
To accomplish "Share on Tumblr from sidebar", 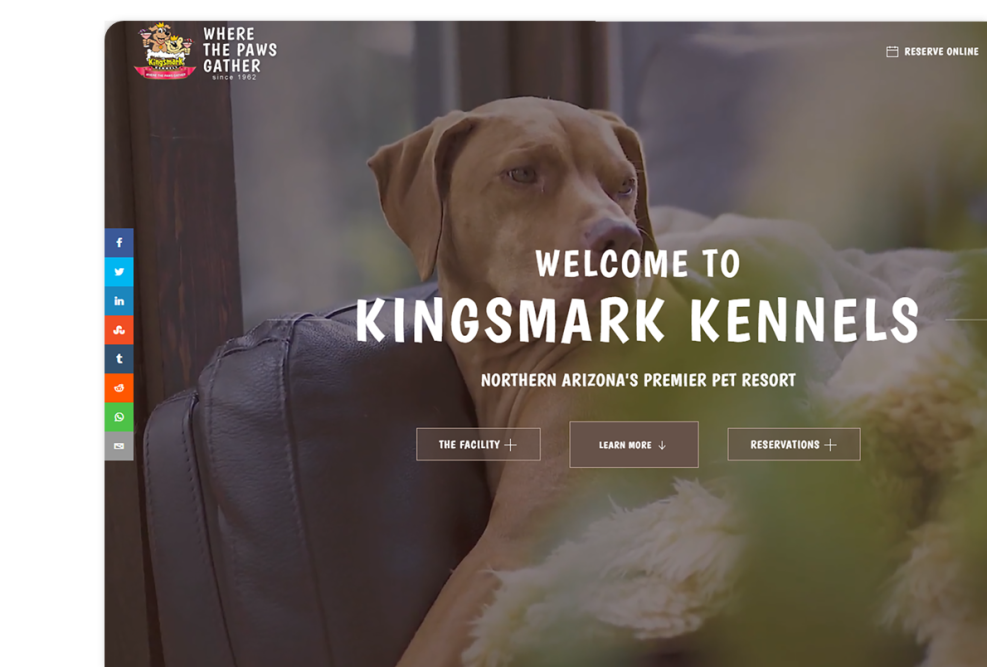I will (119, 359).
